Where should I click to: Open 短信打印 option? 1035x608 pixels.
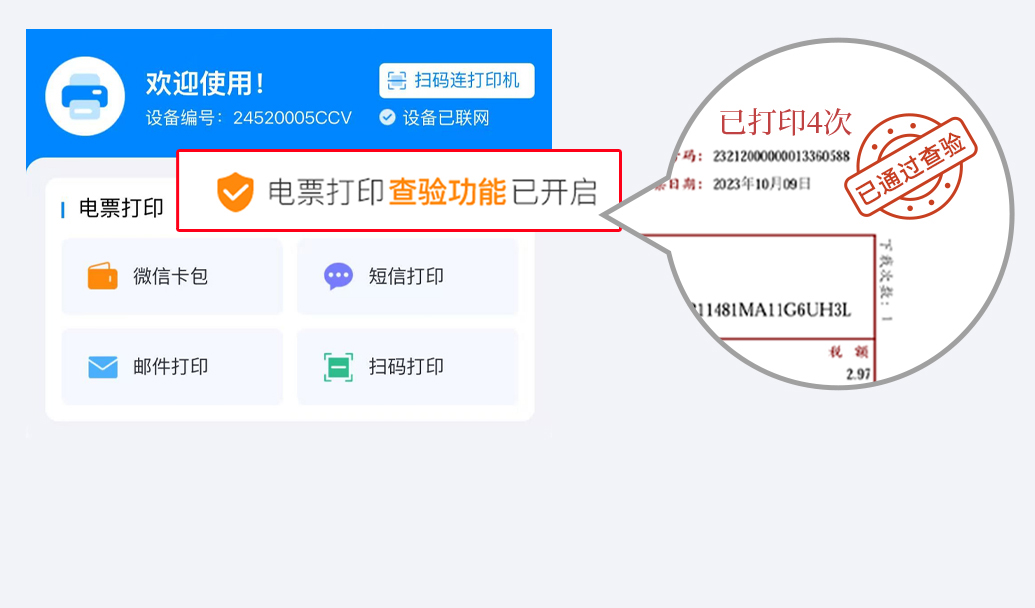[407, 277]
